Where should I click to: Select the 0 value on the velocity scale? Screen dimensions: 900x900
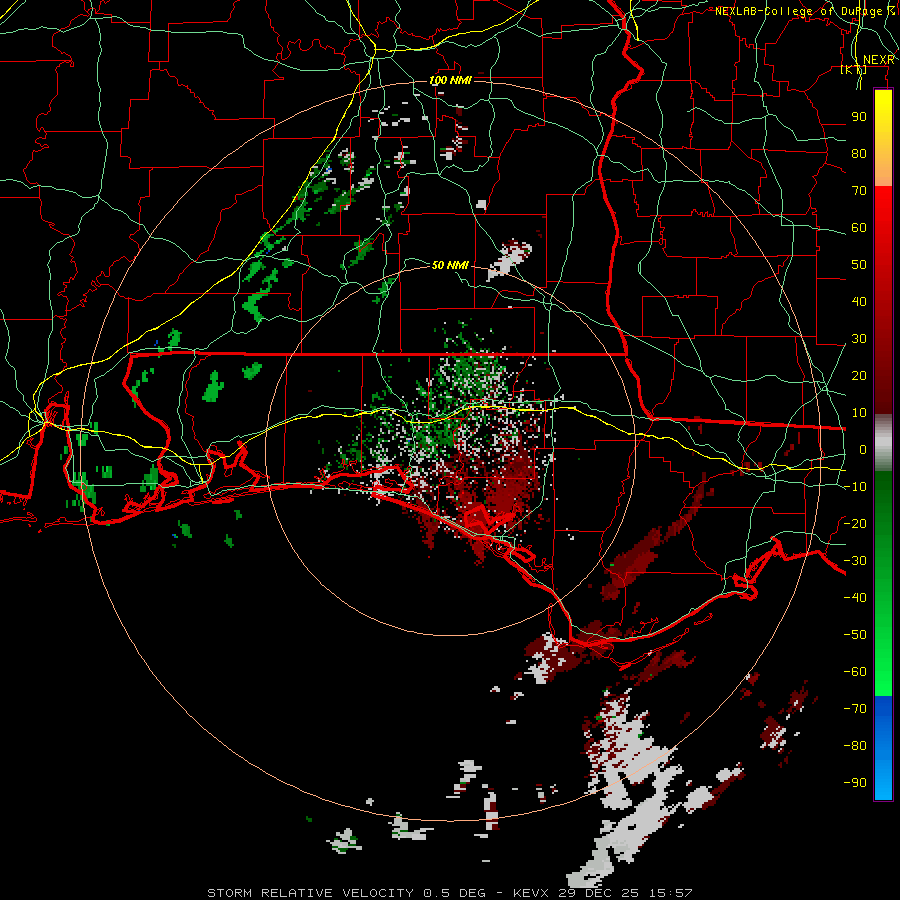coord(863,450)
